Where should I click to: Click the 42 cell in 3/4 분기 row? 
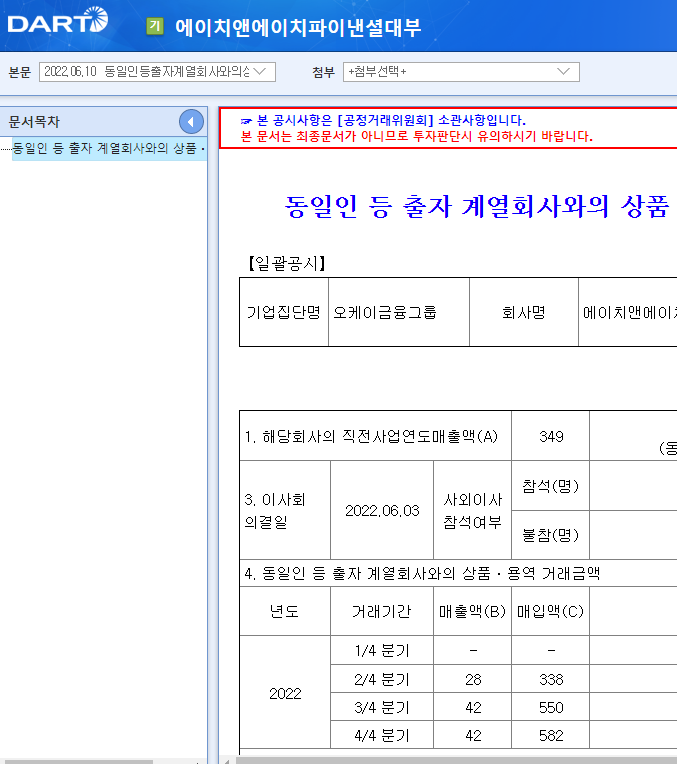tap(473, 707)
